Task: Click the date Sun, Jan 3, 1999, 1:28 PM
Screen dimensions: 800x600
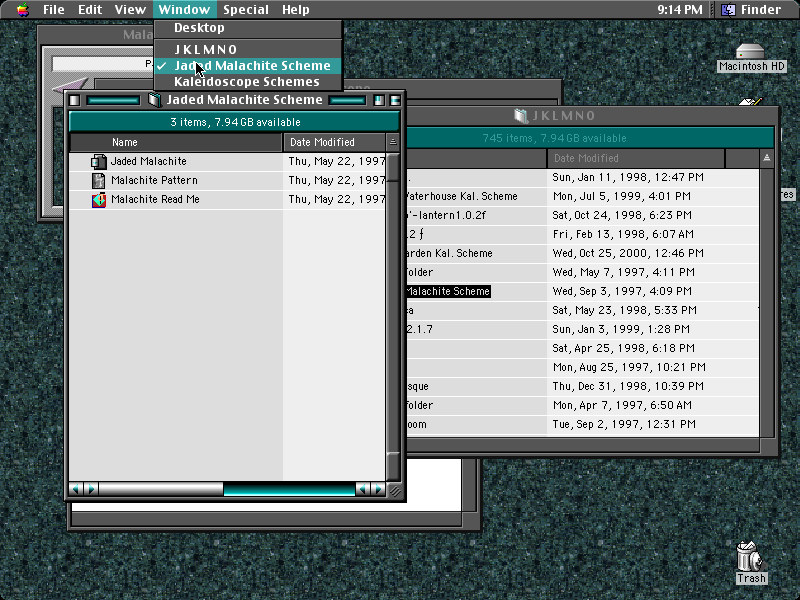Action: (621, 330)
